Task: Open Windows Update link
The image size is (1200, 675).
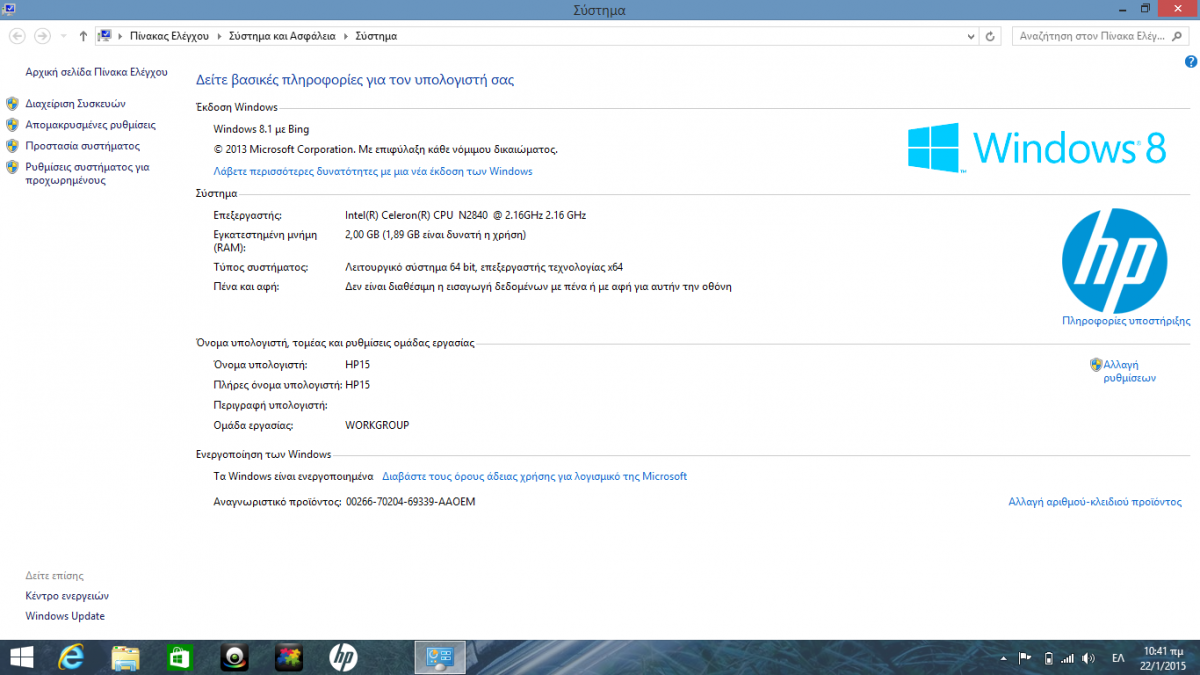Action: point(65,616)
